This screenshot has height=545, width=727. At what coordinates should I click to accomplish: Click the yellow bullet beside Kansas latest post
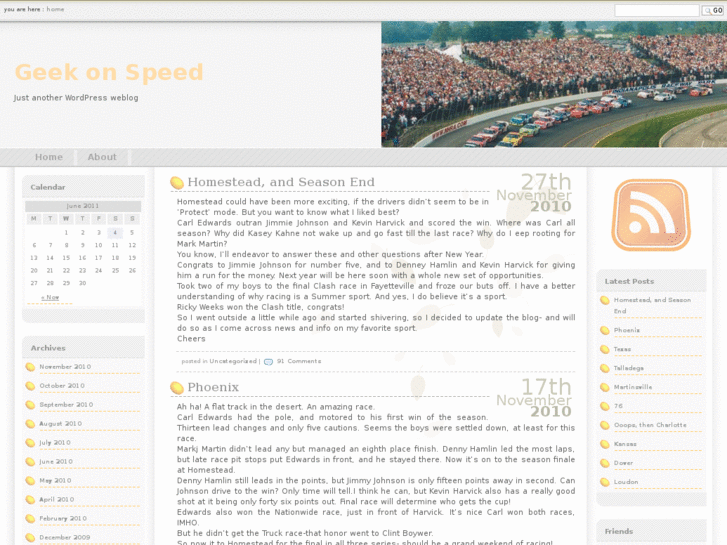point(605,444)
